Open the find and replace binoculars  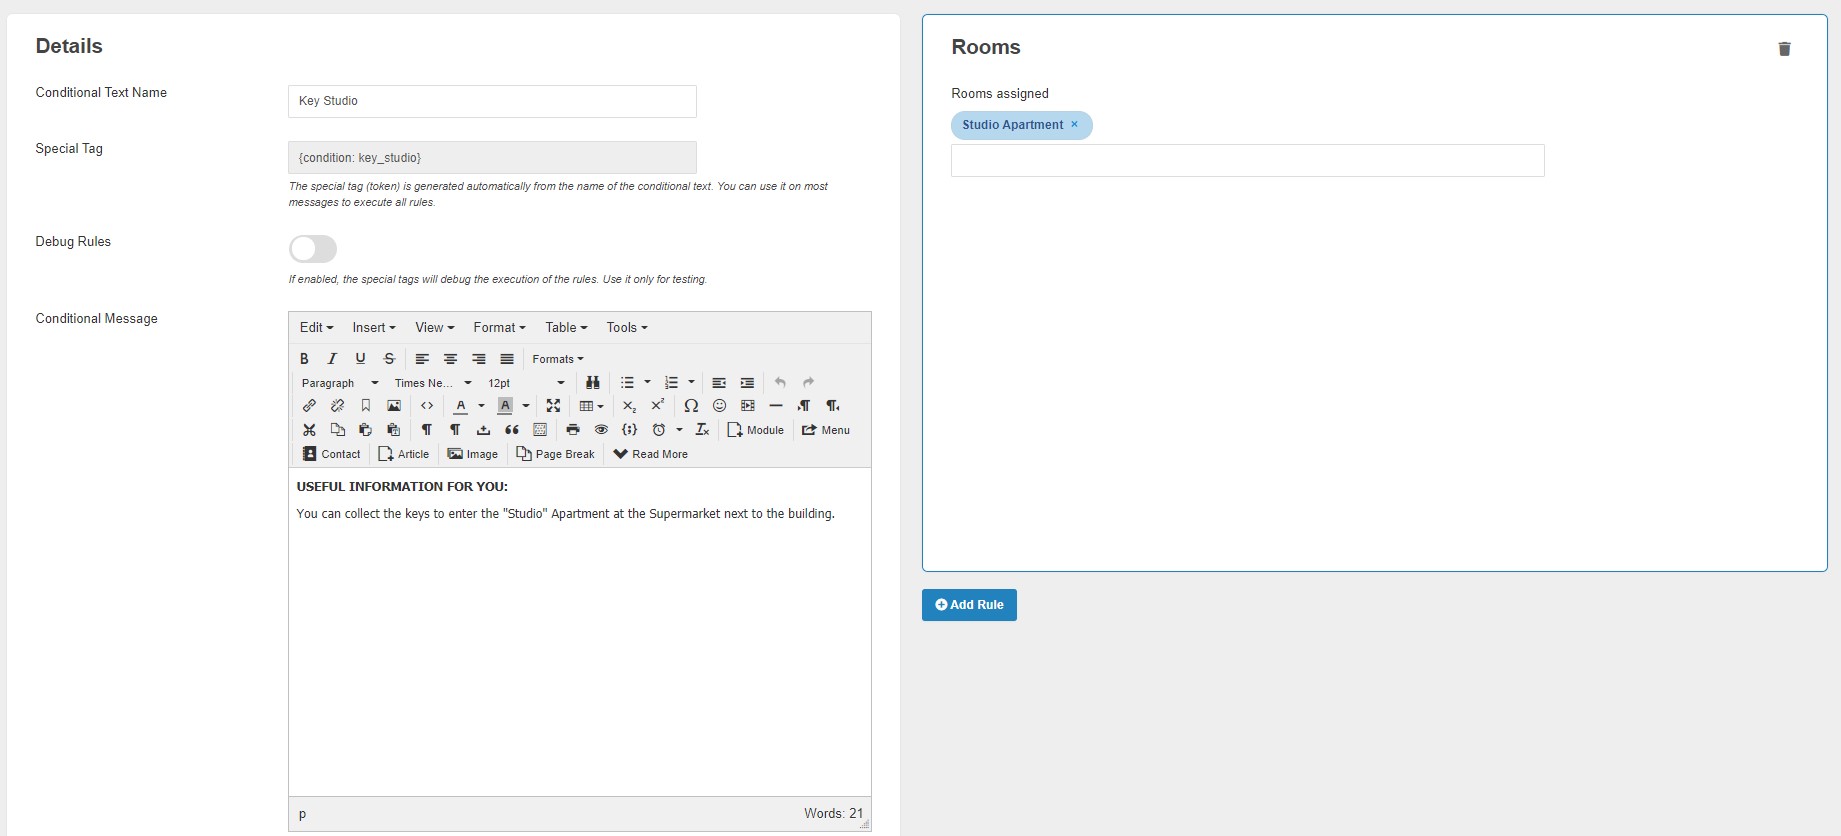593,383
